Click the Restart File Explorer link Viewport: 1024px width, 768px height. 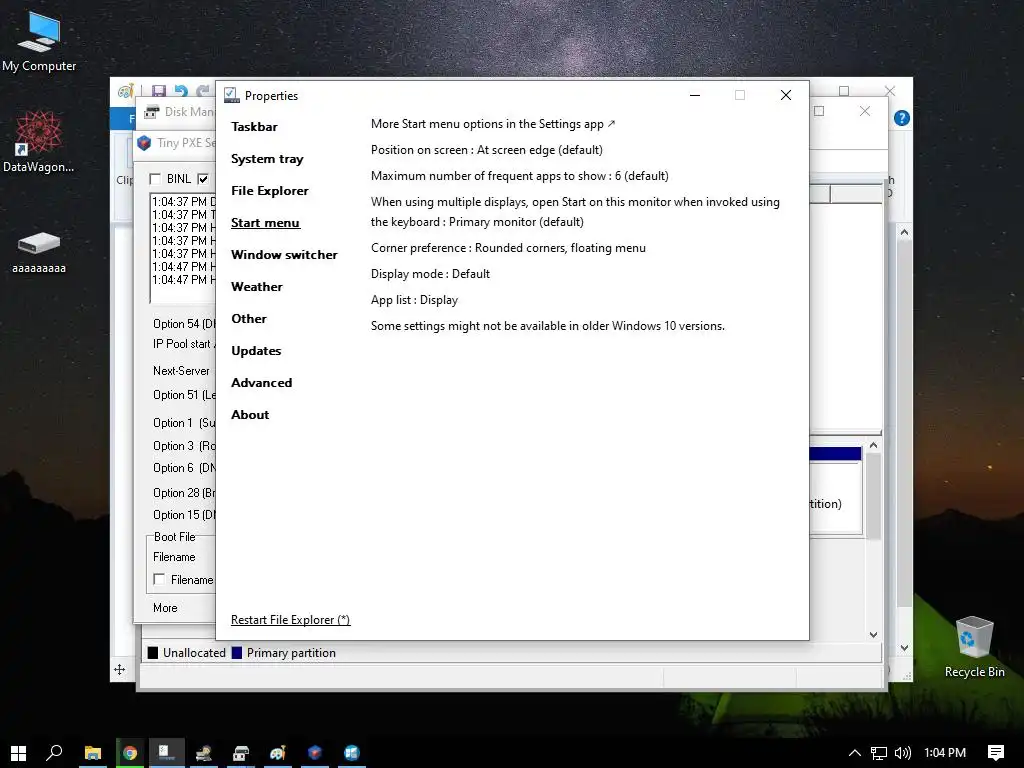point(291,620)
